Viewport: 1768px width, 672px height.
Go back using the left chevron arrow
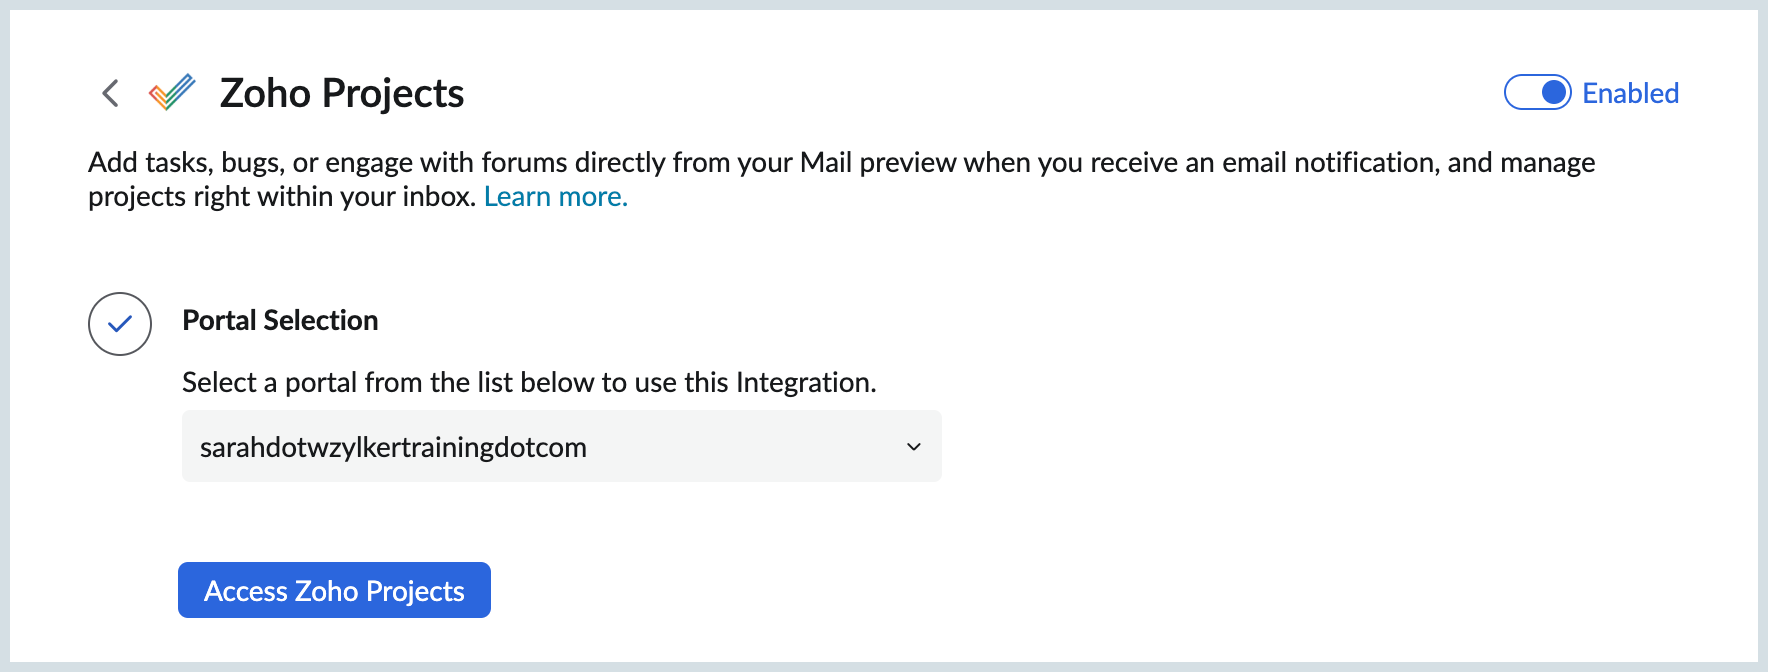coord(111,93)
